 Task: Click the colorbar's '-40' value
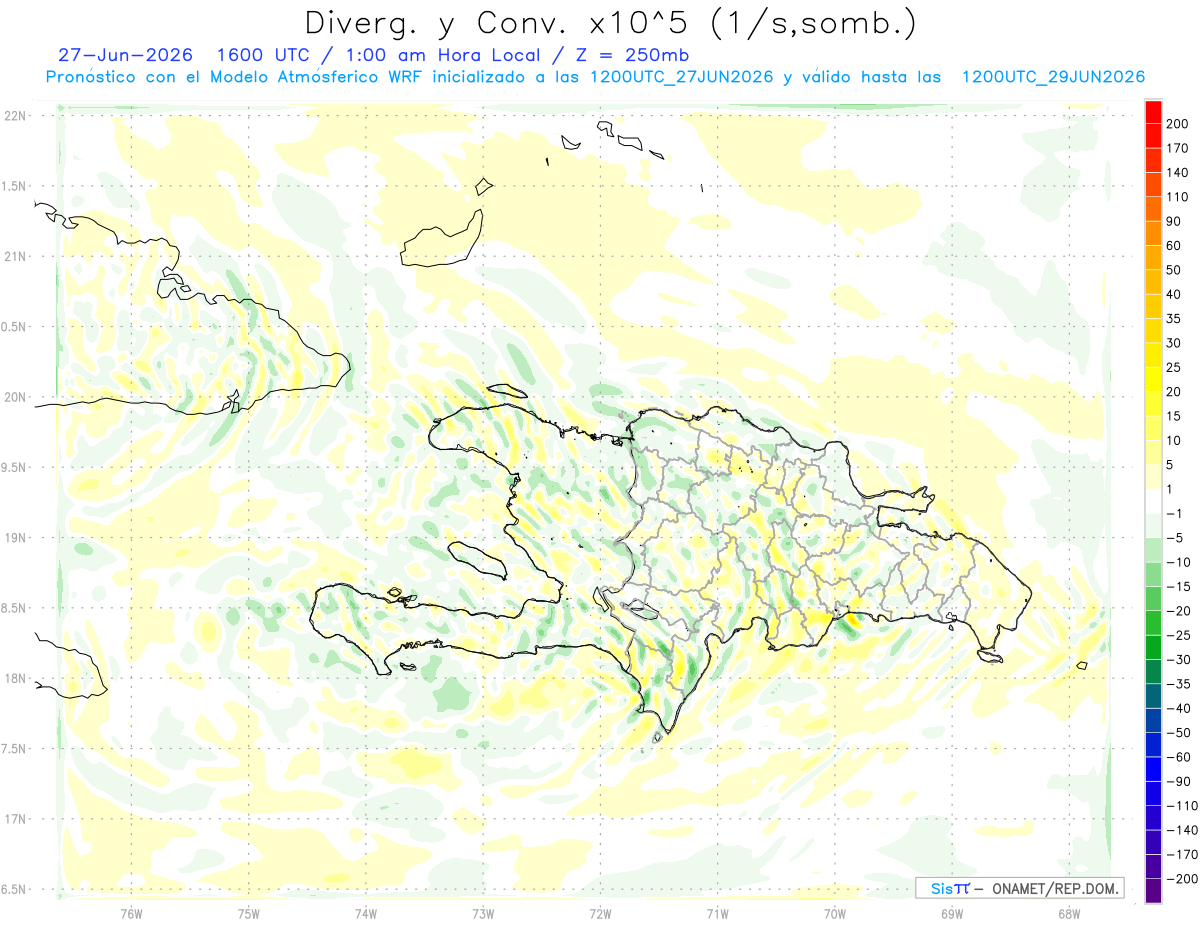click(1178, 708)
